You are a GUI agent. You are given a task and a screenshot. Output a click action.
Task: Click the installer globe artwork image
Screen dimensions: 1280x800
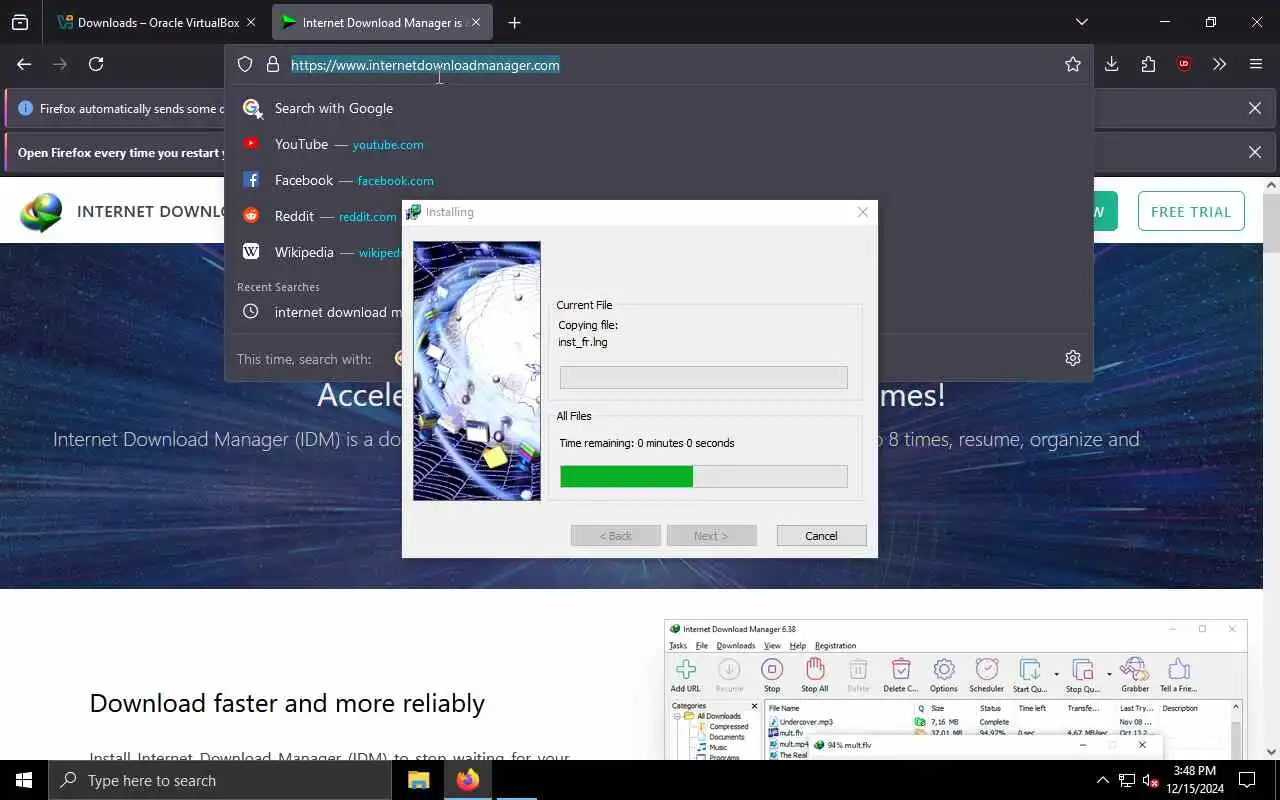pyautogui.click(x=477, y=371)
